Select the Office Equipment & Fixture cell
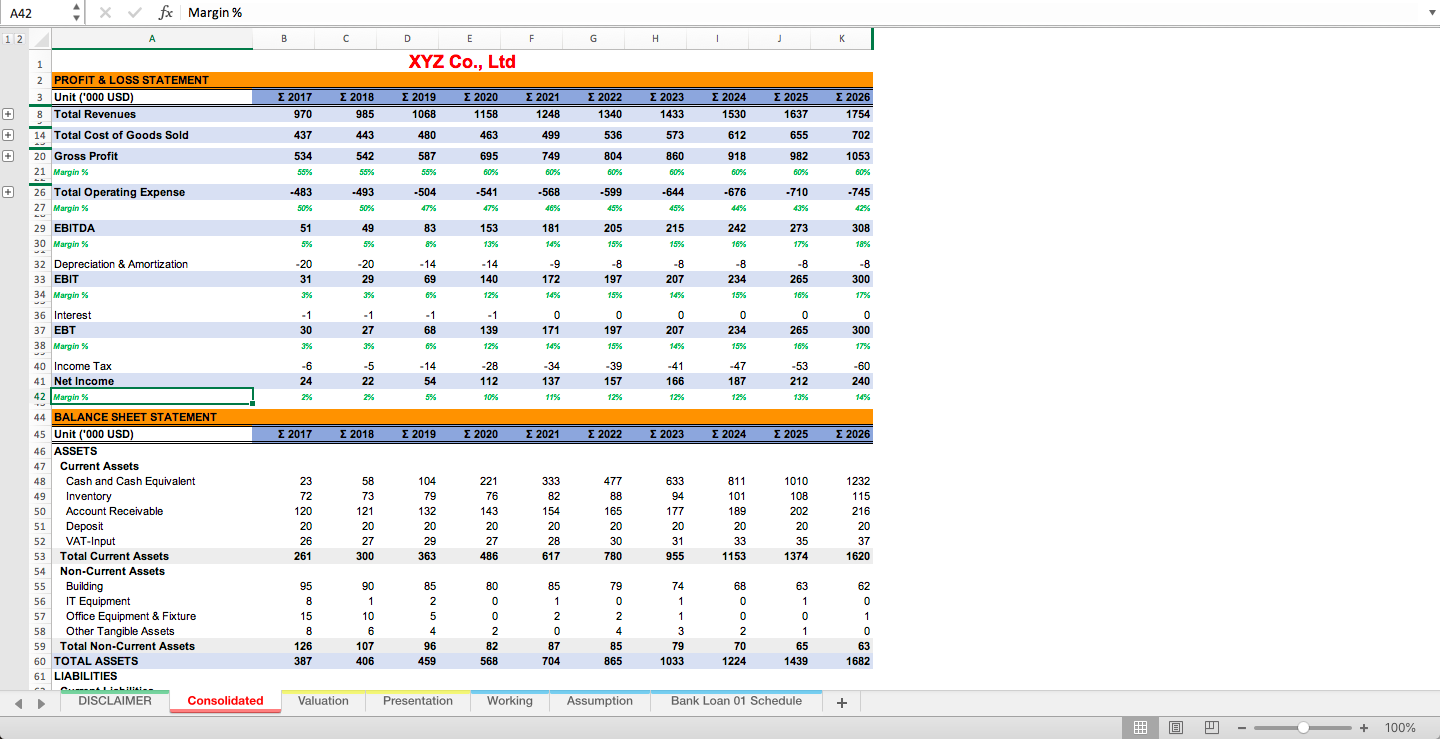The height and width of the screenshot is (739, 1440). (152, 616)
